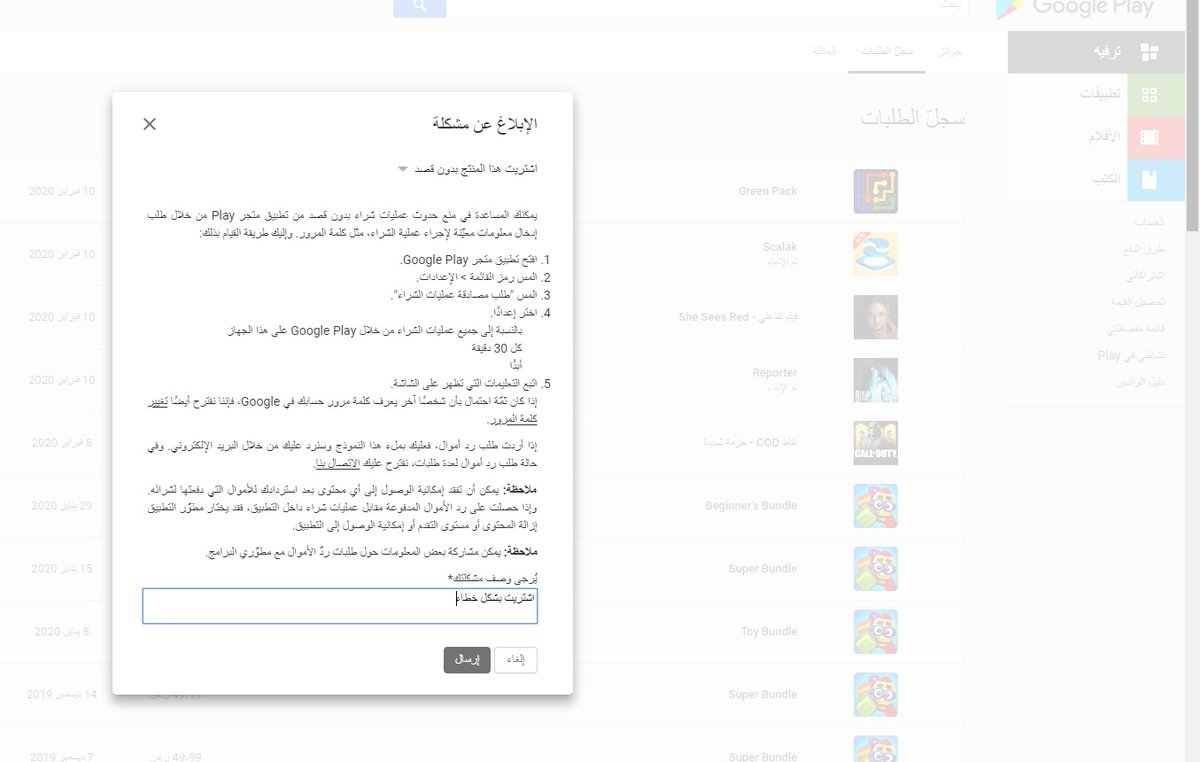Switch to the سجلّ الطلبات tab
Image resolution: width=1200 pixels, height=762 pixels.
(x=888, y=51)
